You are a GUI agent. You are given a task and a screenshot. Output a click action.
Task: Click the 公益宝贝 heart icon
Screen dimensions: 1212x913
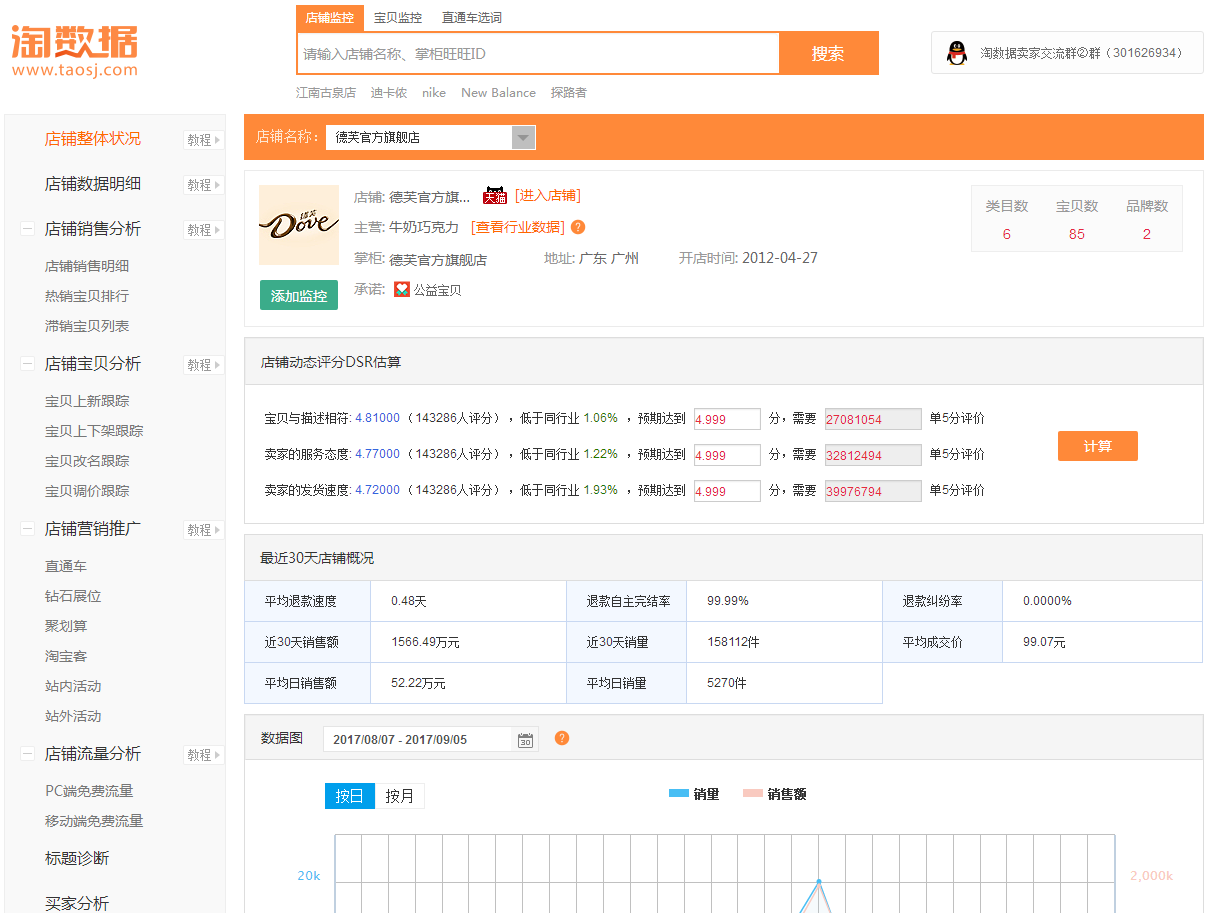click(401, 289)
